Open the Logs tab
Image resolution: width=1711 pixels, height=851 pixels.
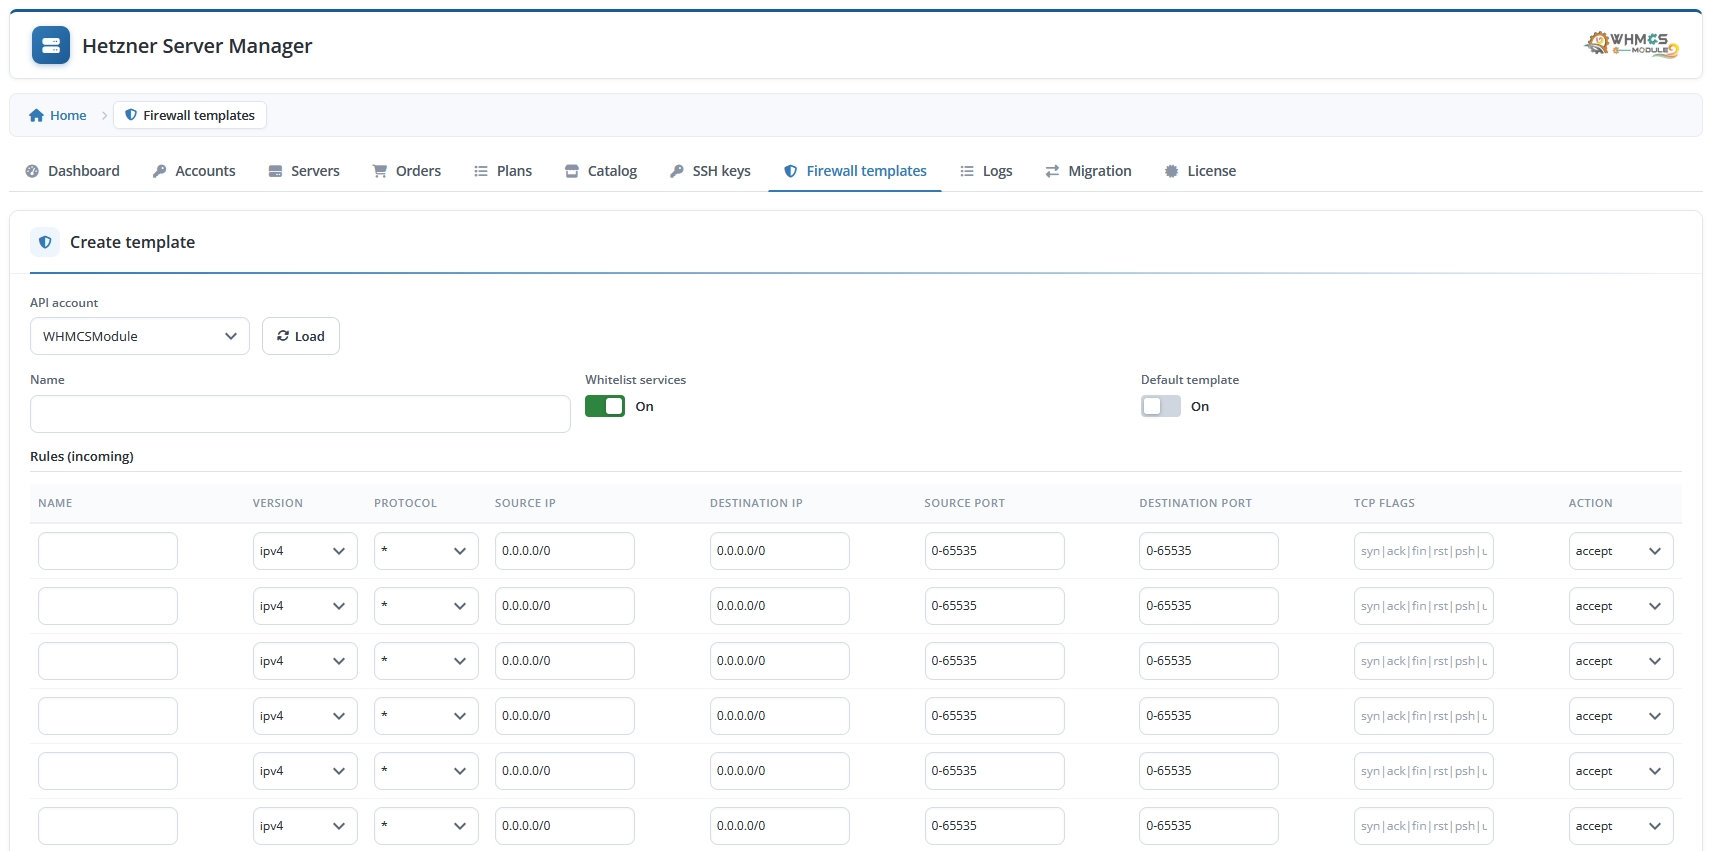986,171
